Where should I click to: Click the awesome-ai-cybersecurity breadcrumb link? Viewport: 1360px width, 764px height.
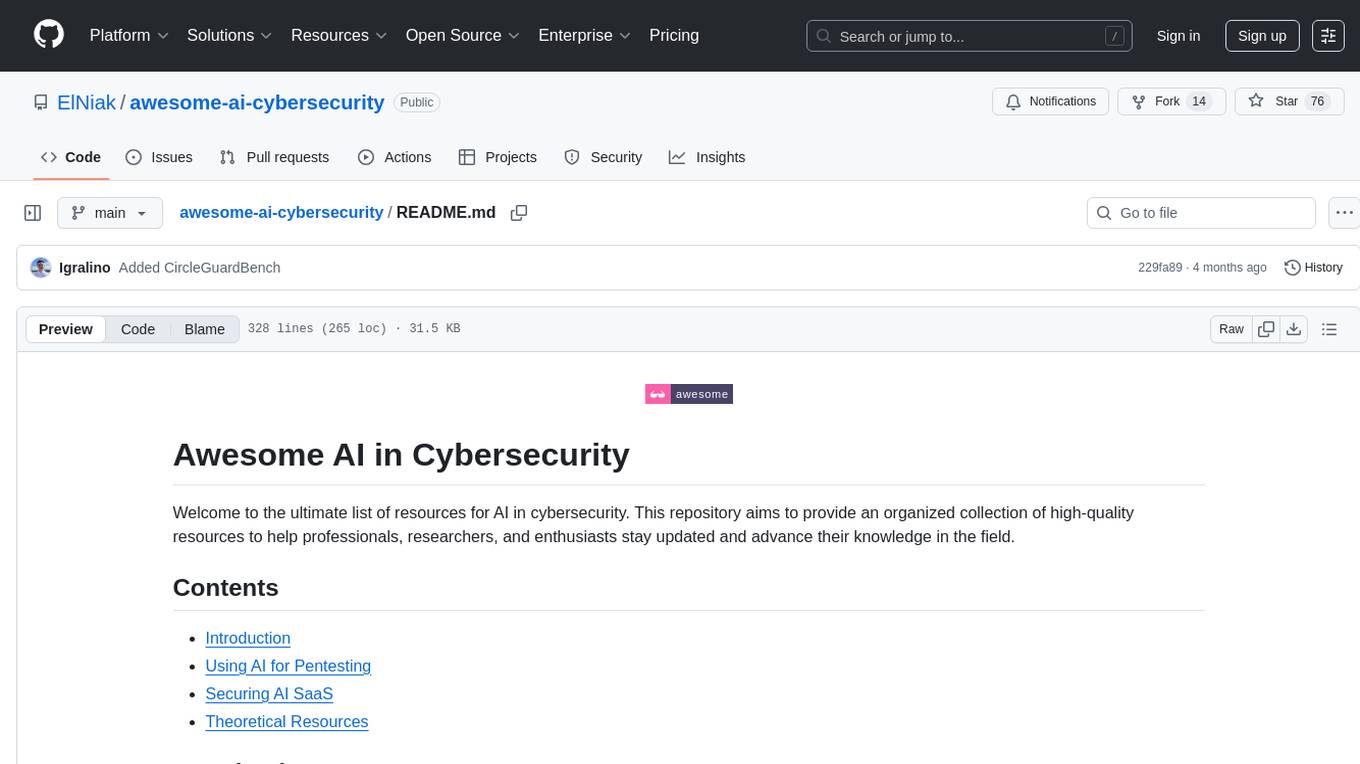[x=281, y=212]
